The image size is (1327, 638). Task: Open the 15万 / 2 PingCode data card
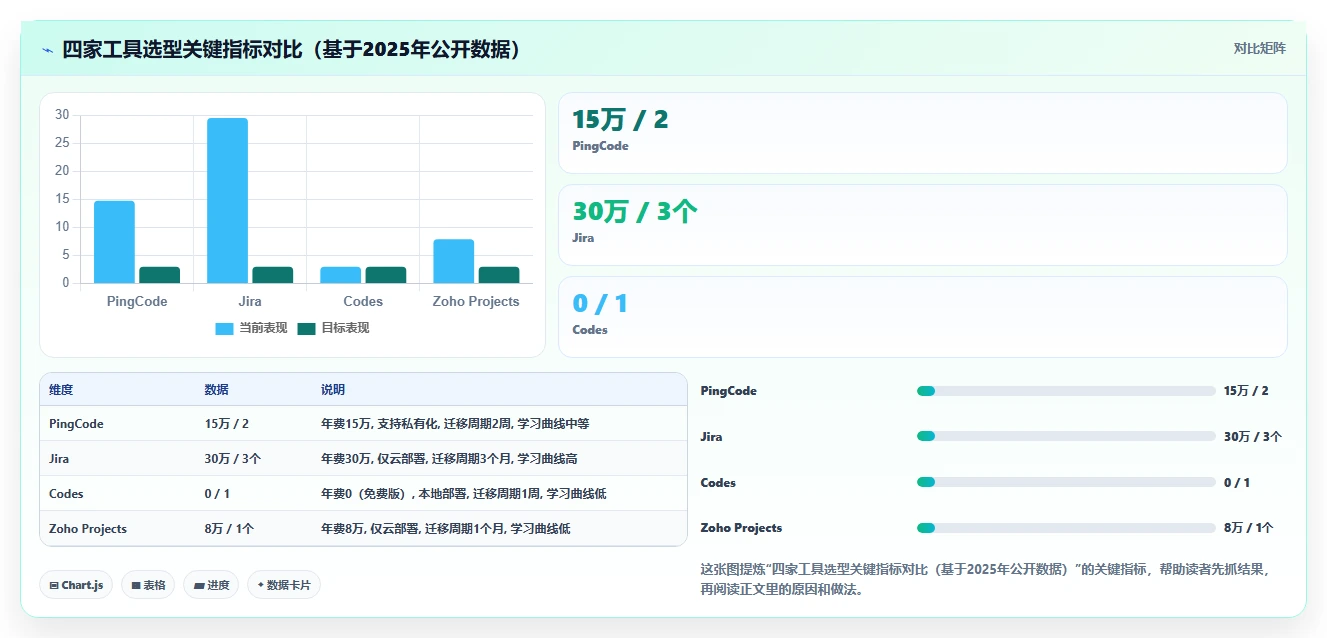pos(922,133)
